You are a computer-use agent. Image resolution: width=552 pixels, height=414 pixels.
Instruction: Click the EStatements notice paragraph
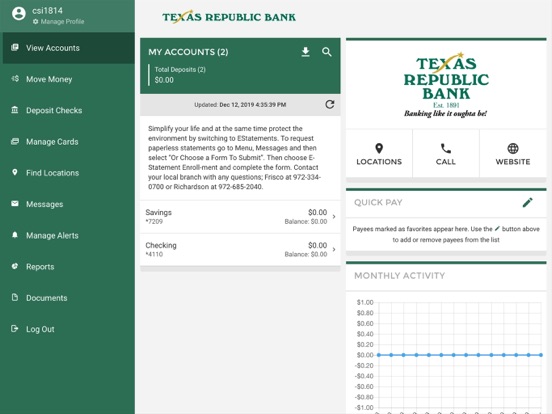click(x=234, y=158)
